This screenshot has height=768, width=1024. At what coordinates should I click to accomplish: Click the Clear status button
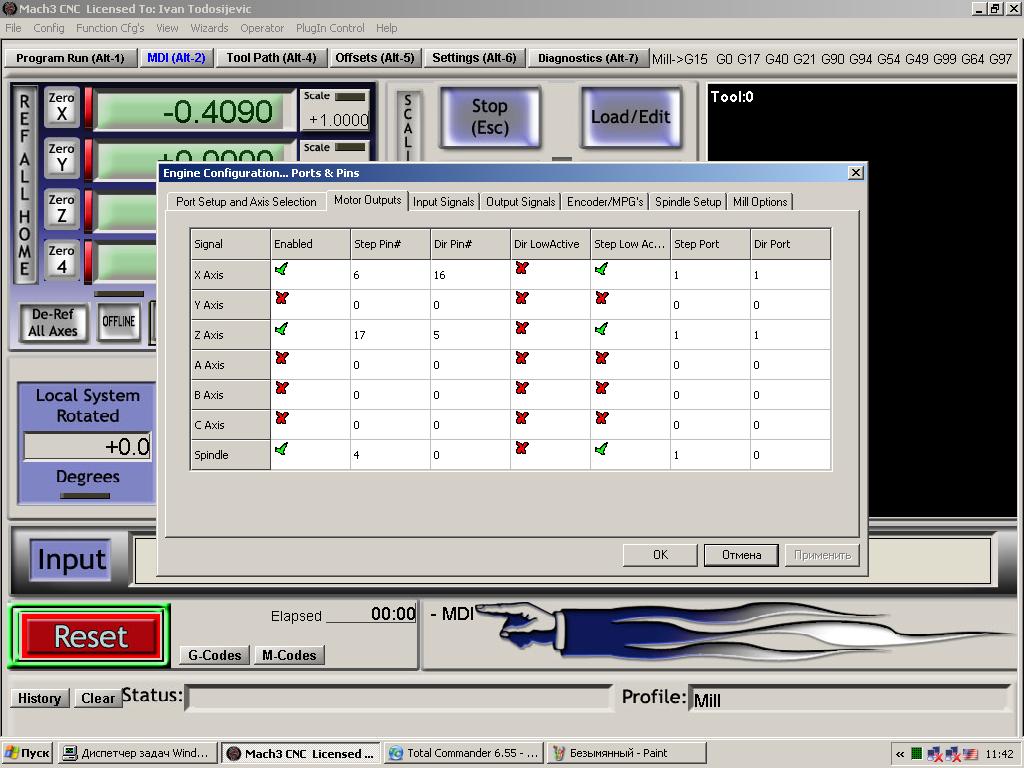coord(97,698)
